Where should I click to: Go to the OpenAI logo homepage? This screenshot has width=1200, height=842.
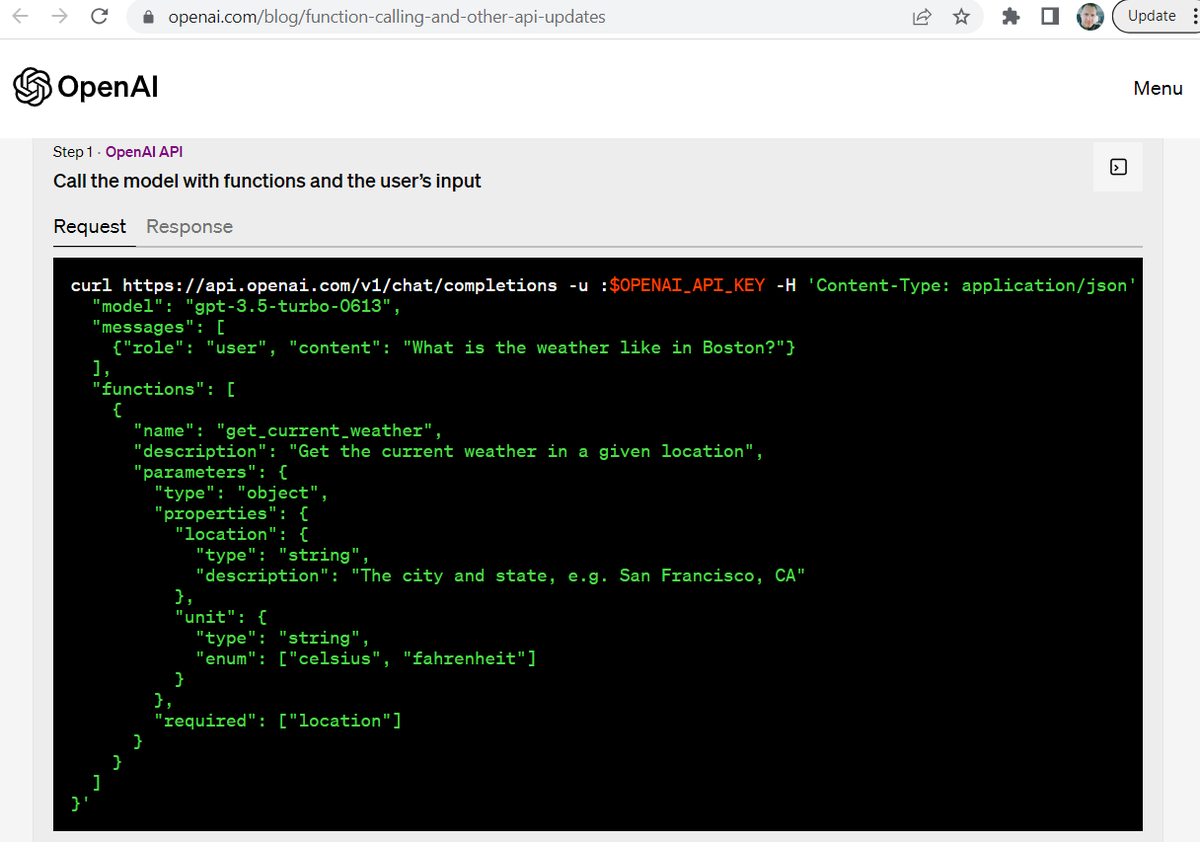[x=86, y=87]
